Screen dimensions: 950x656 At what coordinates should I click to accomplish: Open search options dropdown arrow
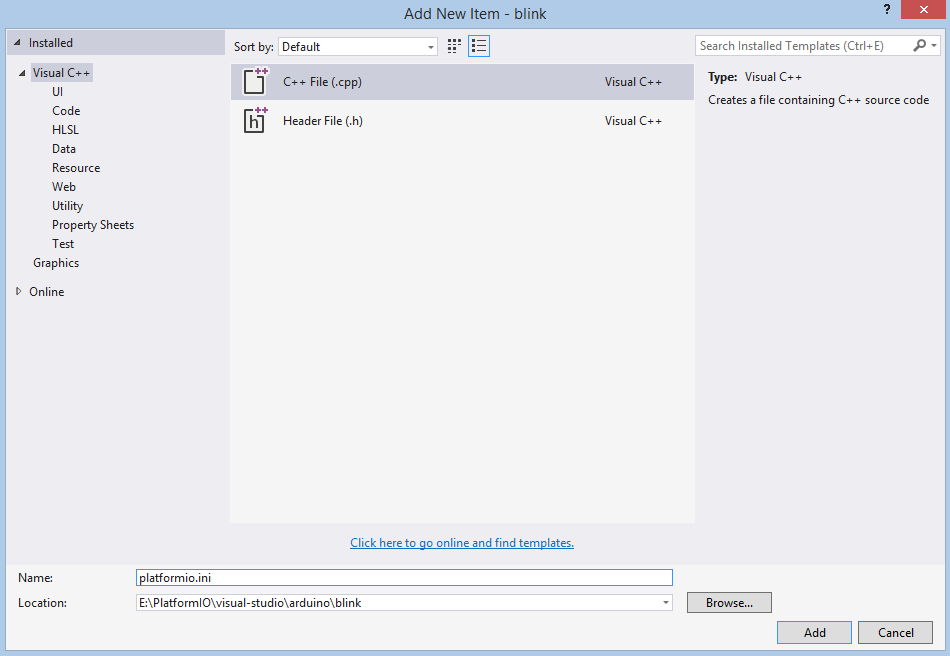(x=934, y=45)
